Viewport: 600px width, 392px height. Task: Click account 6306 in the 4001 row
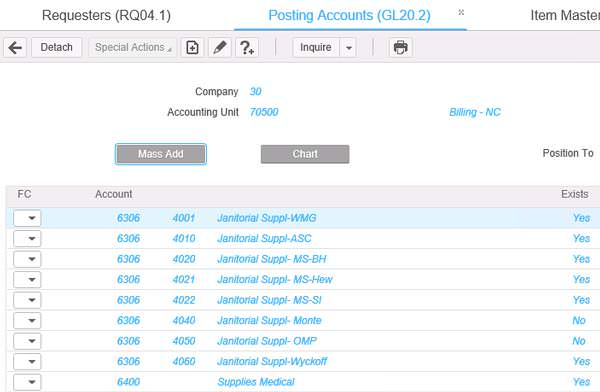pyautogui.click(x=129, y=218)
